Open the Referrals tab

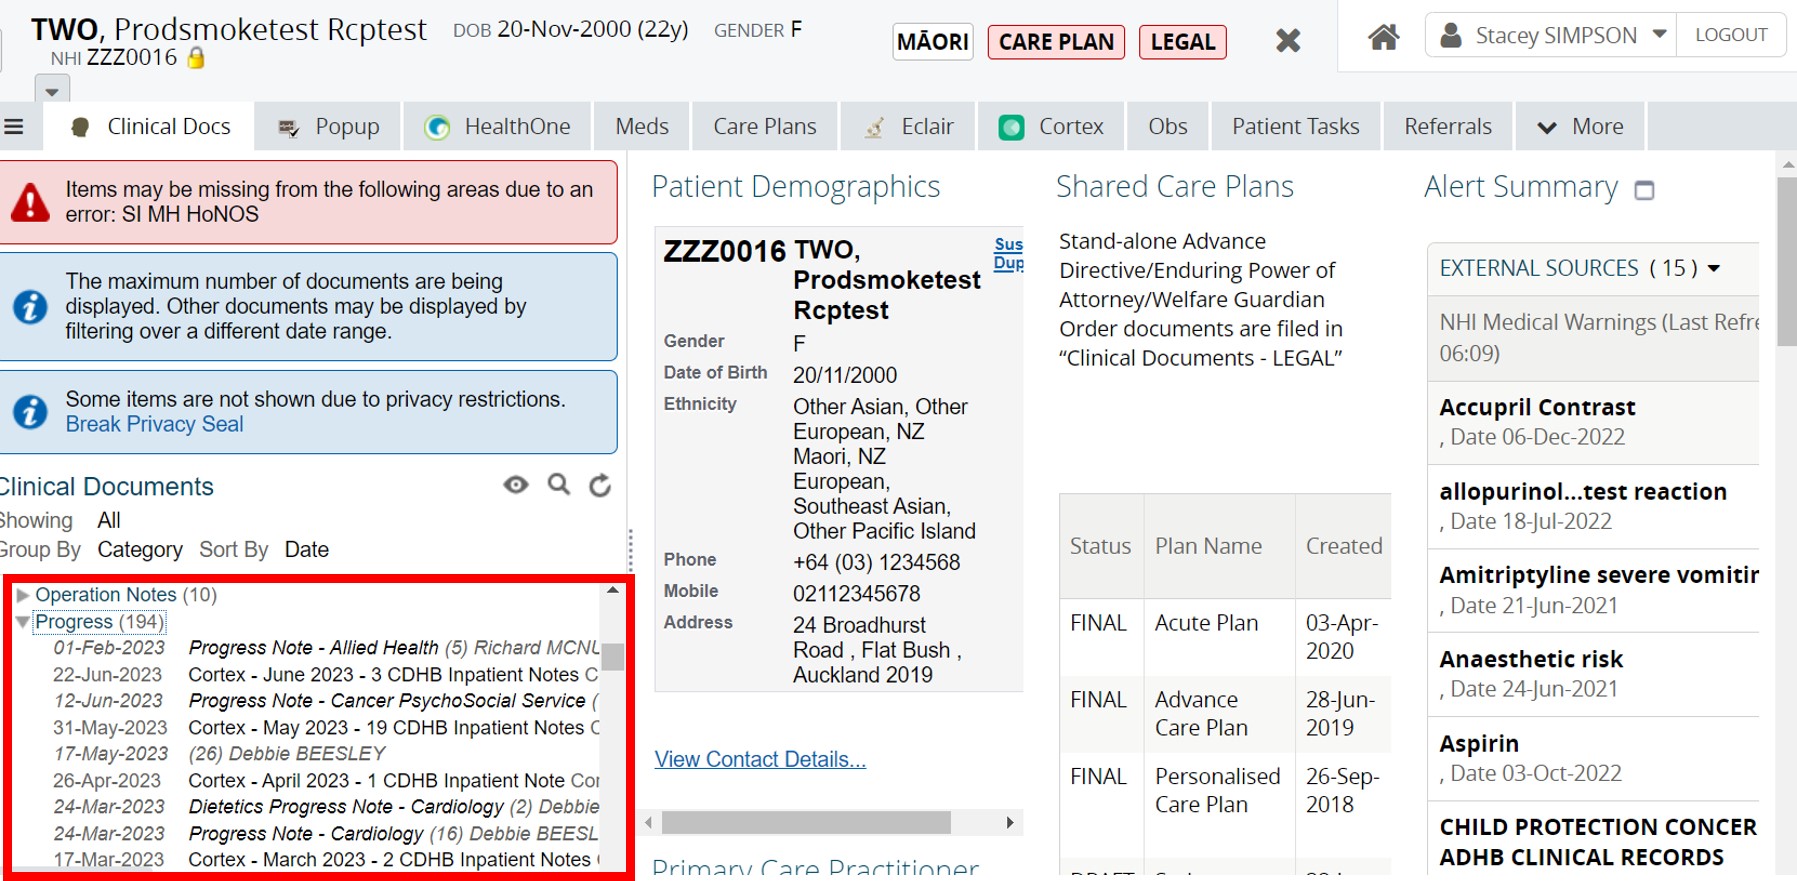[x=1447, y=127]
